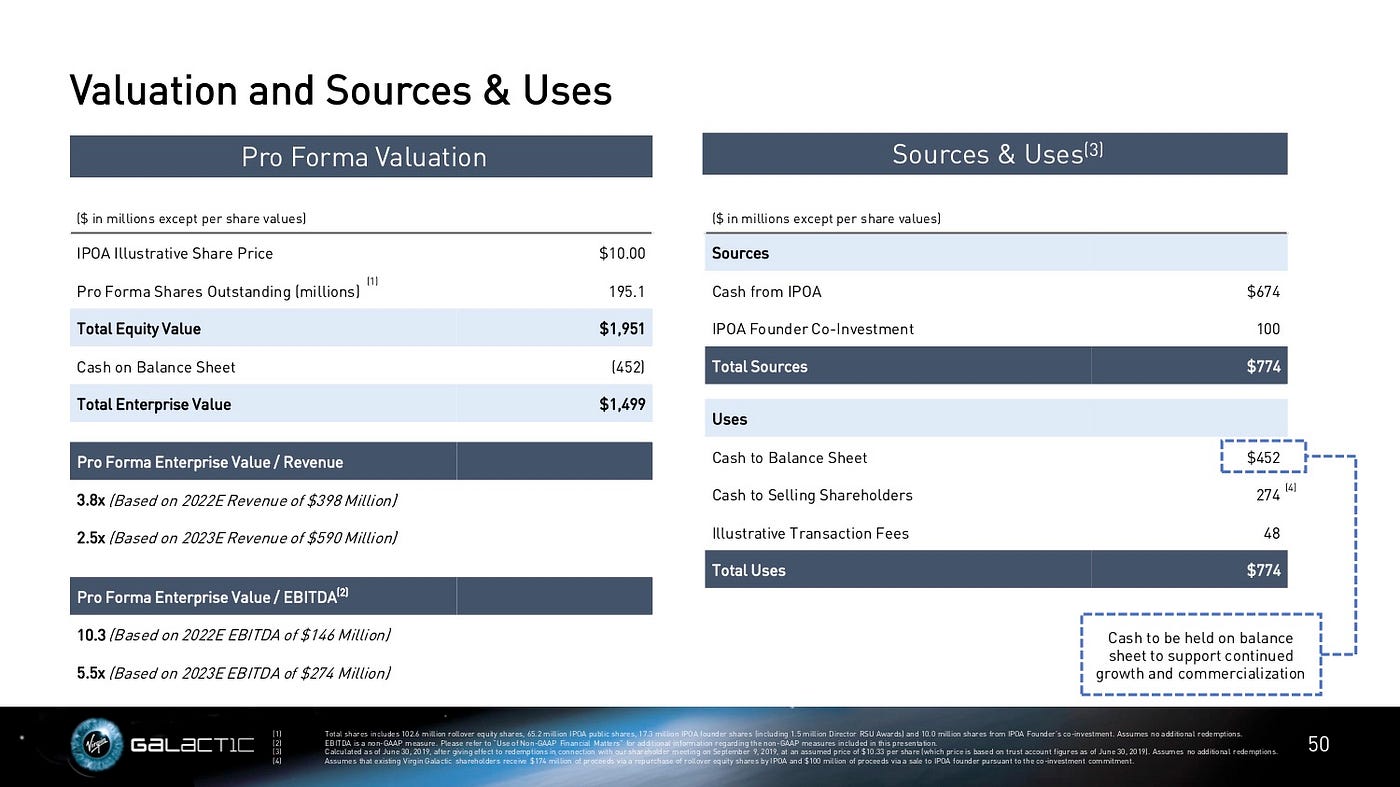The width and height of the screenshot is (1400, 787).
Task: Select the $774 value in Total Uses row
Action: coord(1263,571)
